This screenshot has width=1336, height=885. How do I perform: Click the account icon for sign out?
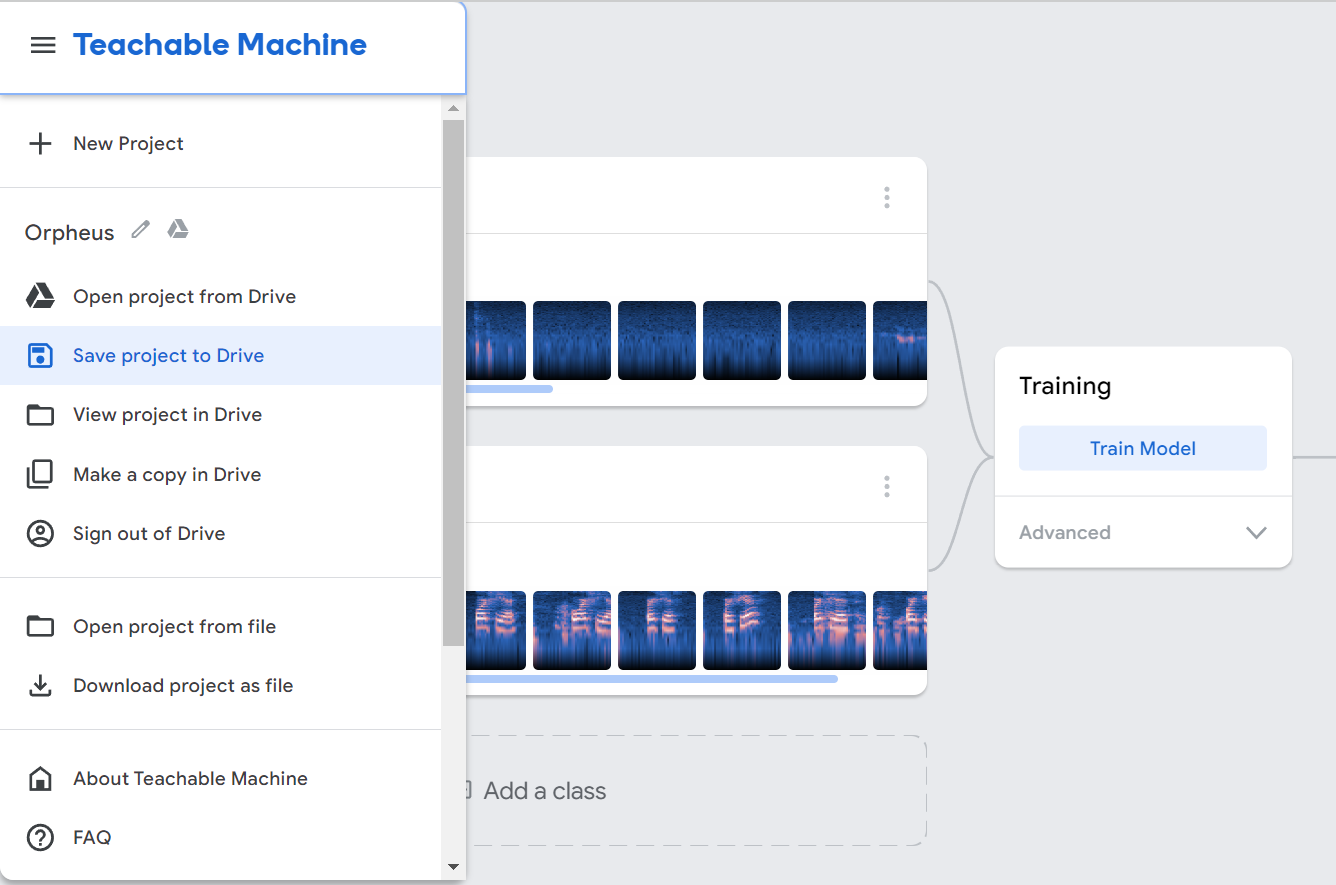click(40, 534)
